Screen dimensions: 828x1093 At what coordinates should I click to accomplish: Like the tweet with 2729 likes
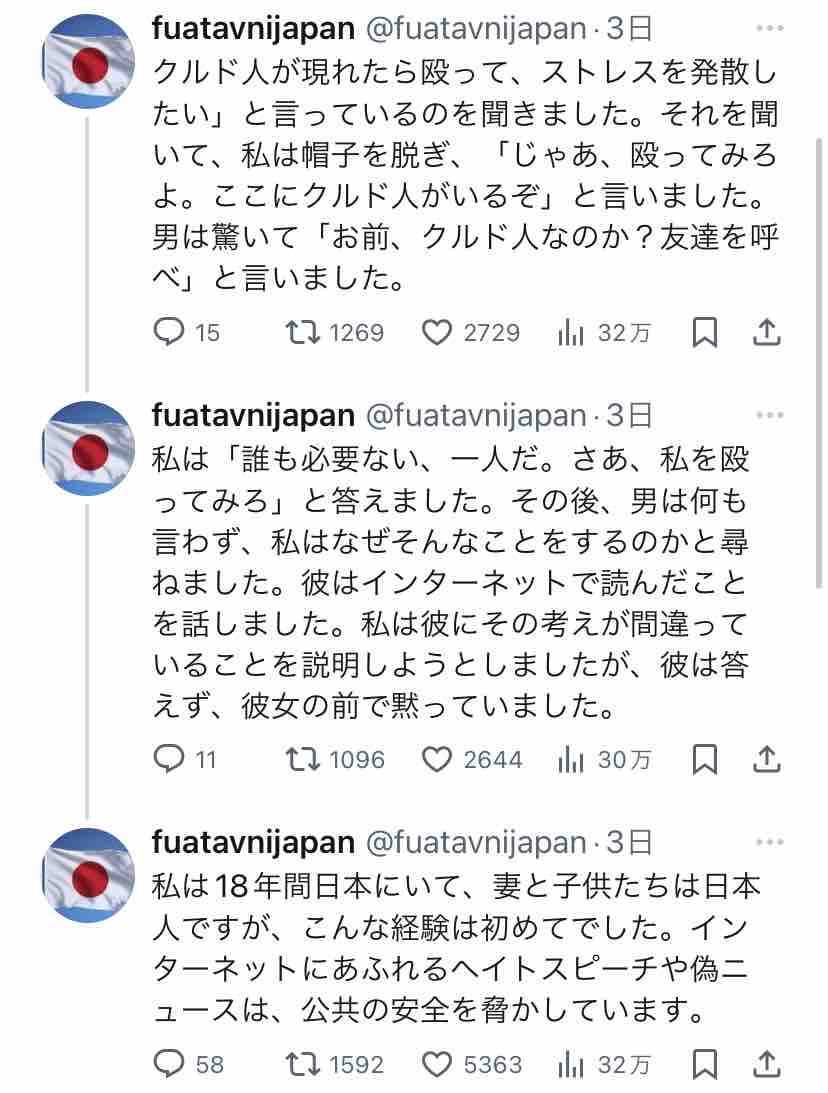point(437,332)
